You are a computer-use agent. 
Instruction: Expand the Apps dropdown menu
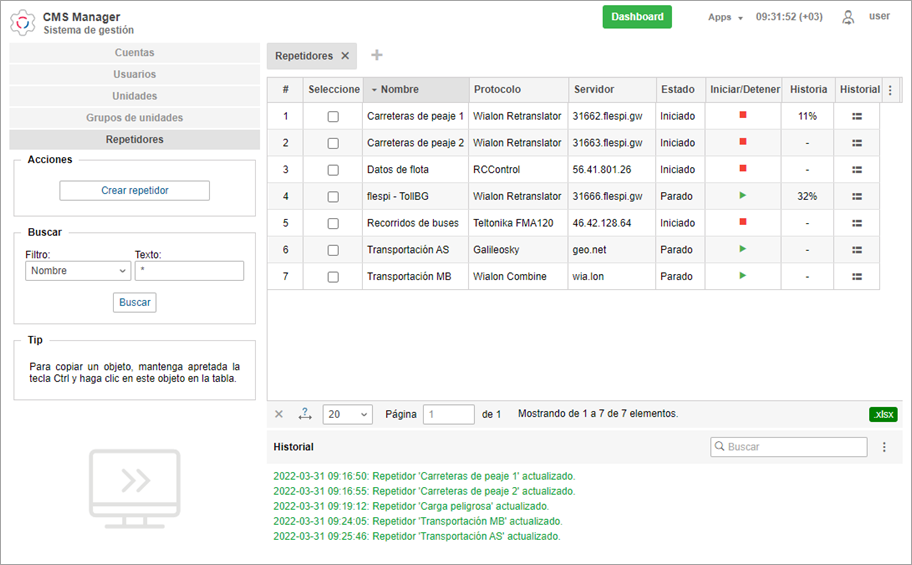click(725, 17)
